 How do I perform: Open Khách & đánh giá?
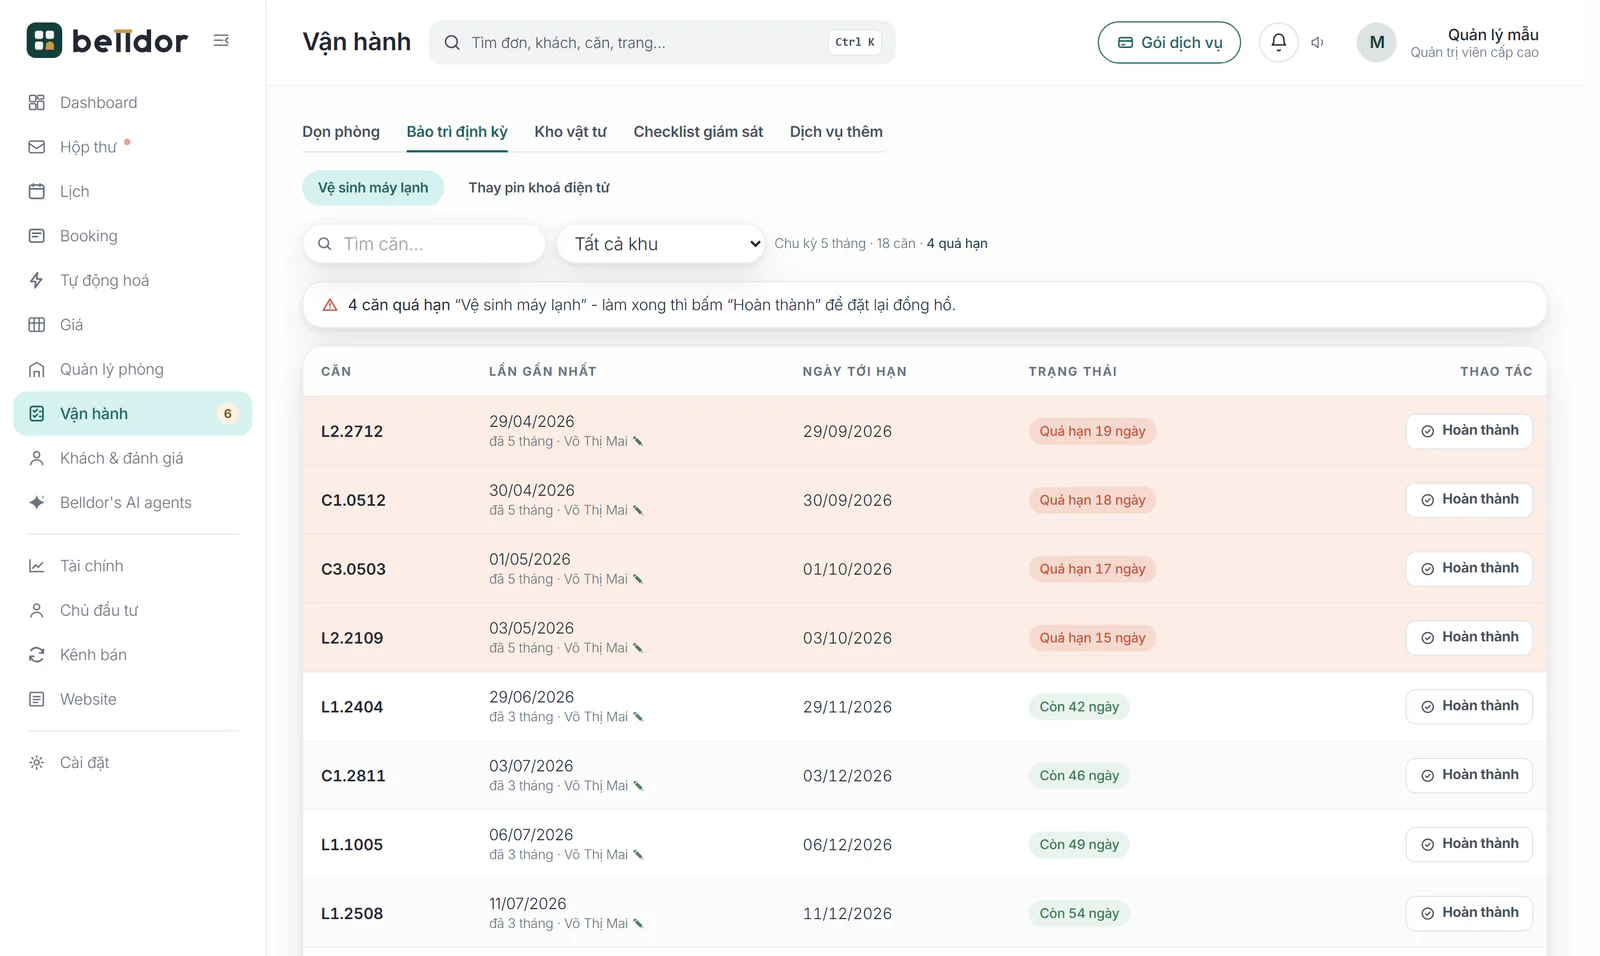click(x=132, y=458)
